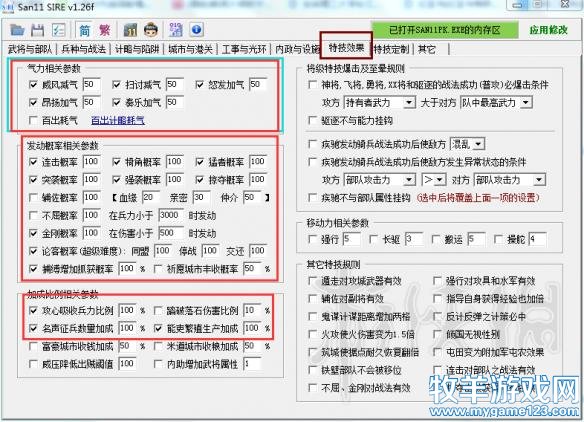
Task: Click the 连击概率 value field
Action: 91,162
